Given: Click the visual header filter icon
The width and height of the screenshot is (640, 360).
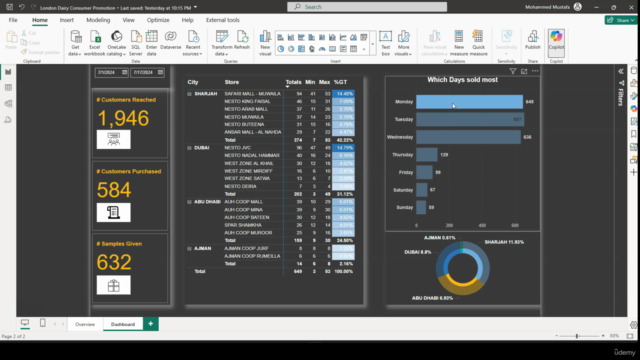Looking at the screenshot, I should (513, 71).
